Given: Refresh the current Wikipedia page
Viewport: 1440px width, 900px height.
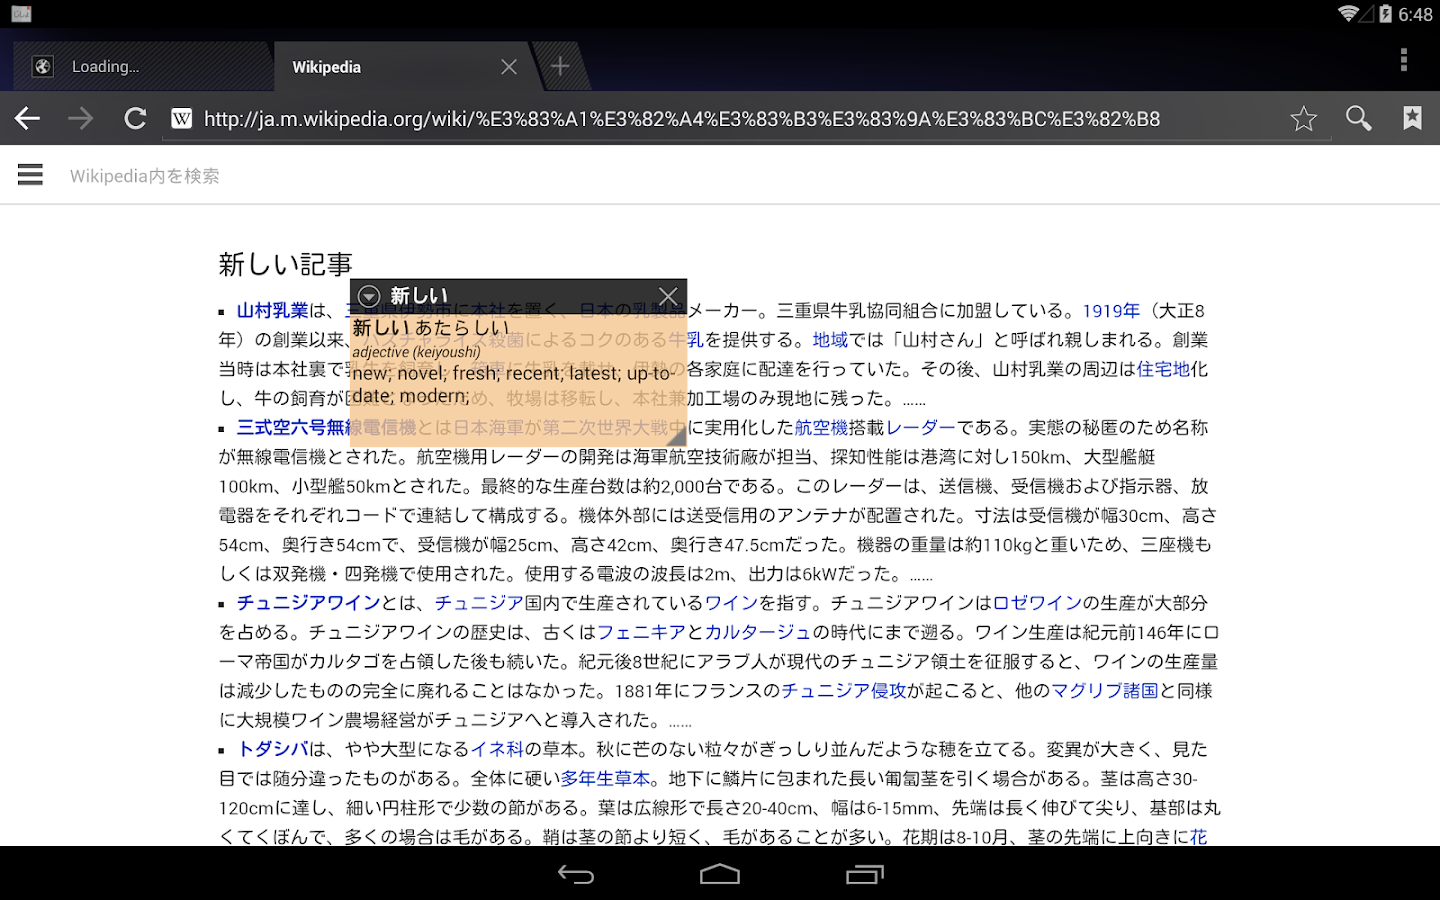Looking at the screenshot, I should click(x=135, y=117).
